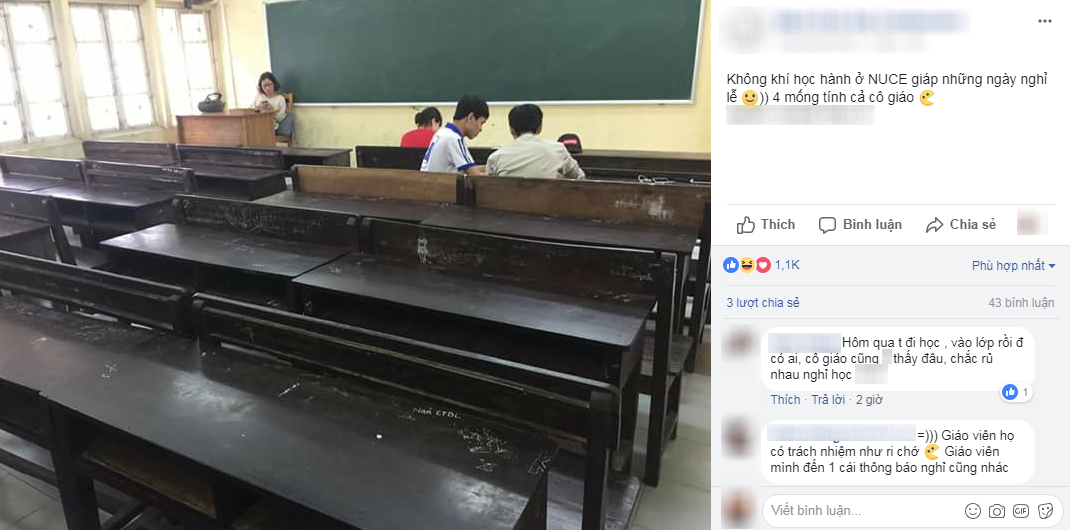Reply to first comment with Trả lời
The width and height of the screenshot is (1070, 530).
[828, 400]
